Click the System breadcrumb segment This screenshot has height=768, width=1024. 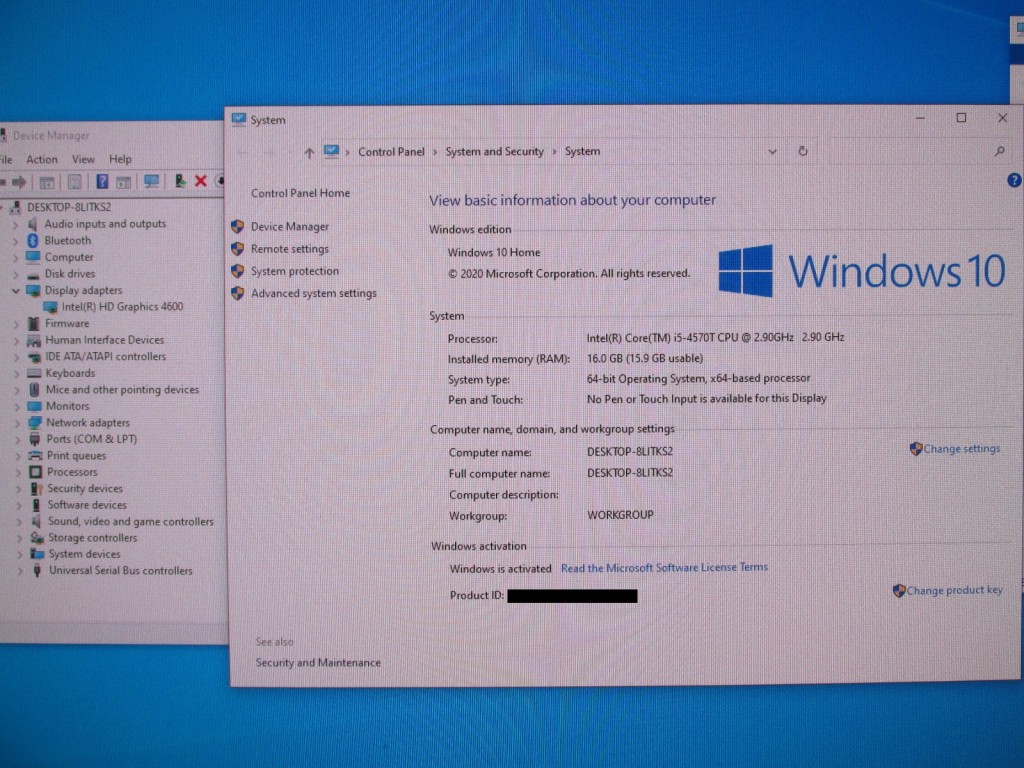582,152
